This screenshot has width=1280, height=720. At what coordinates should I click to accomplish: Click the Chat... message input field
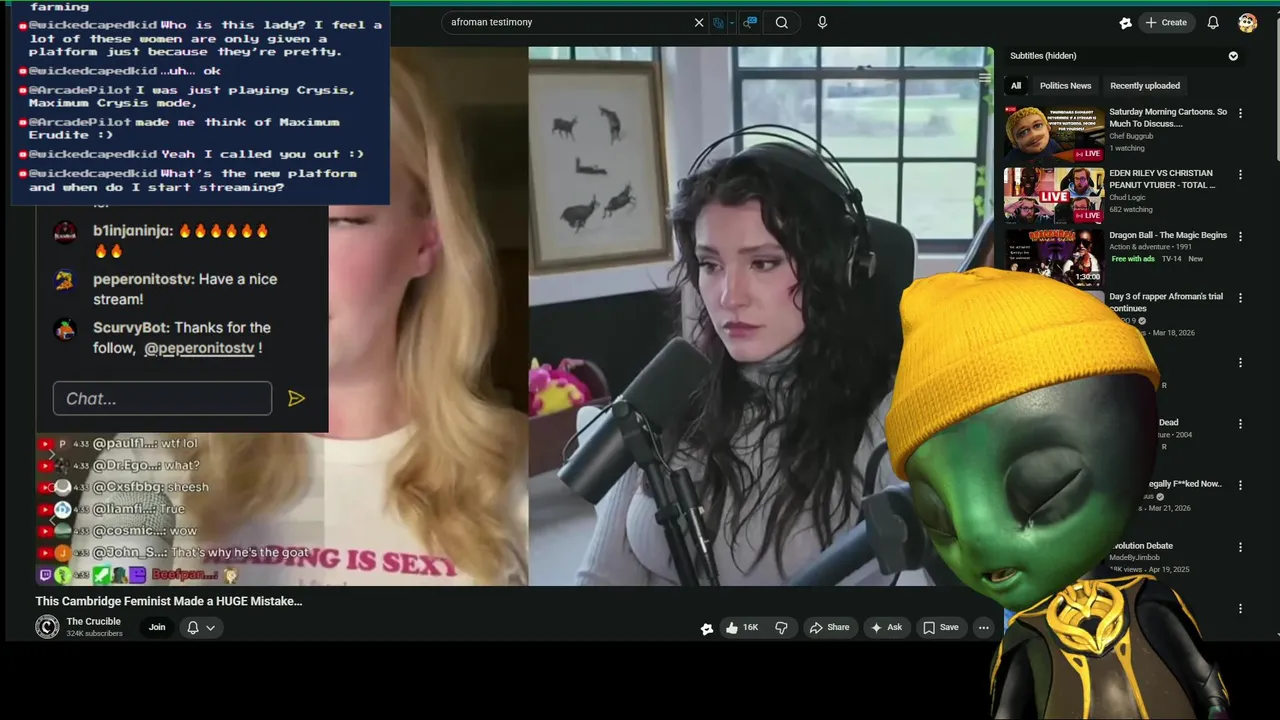[x=162, y=398]
